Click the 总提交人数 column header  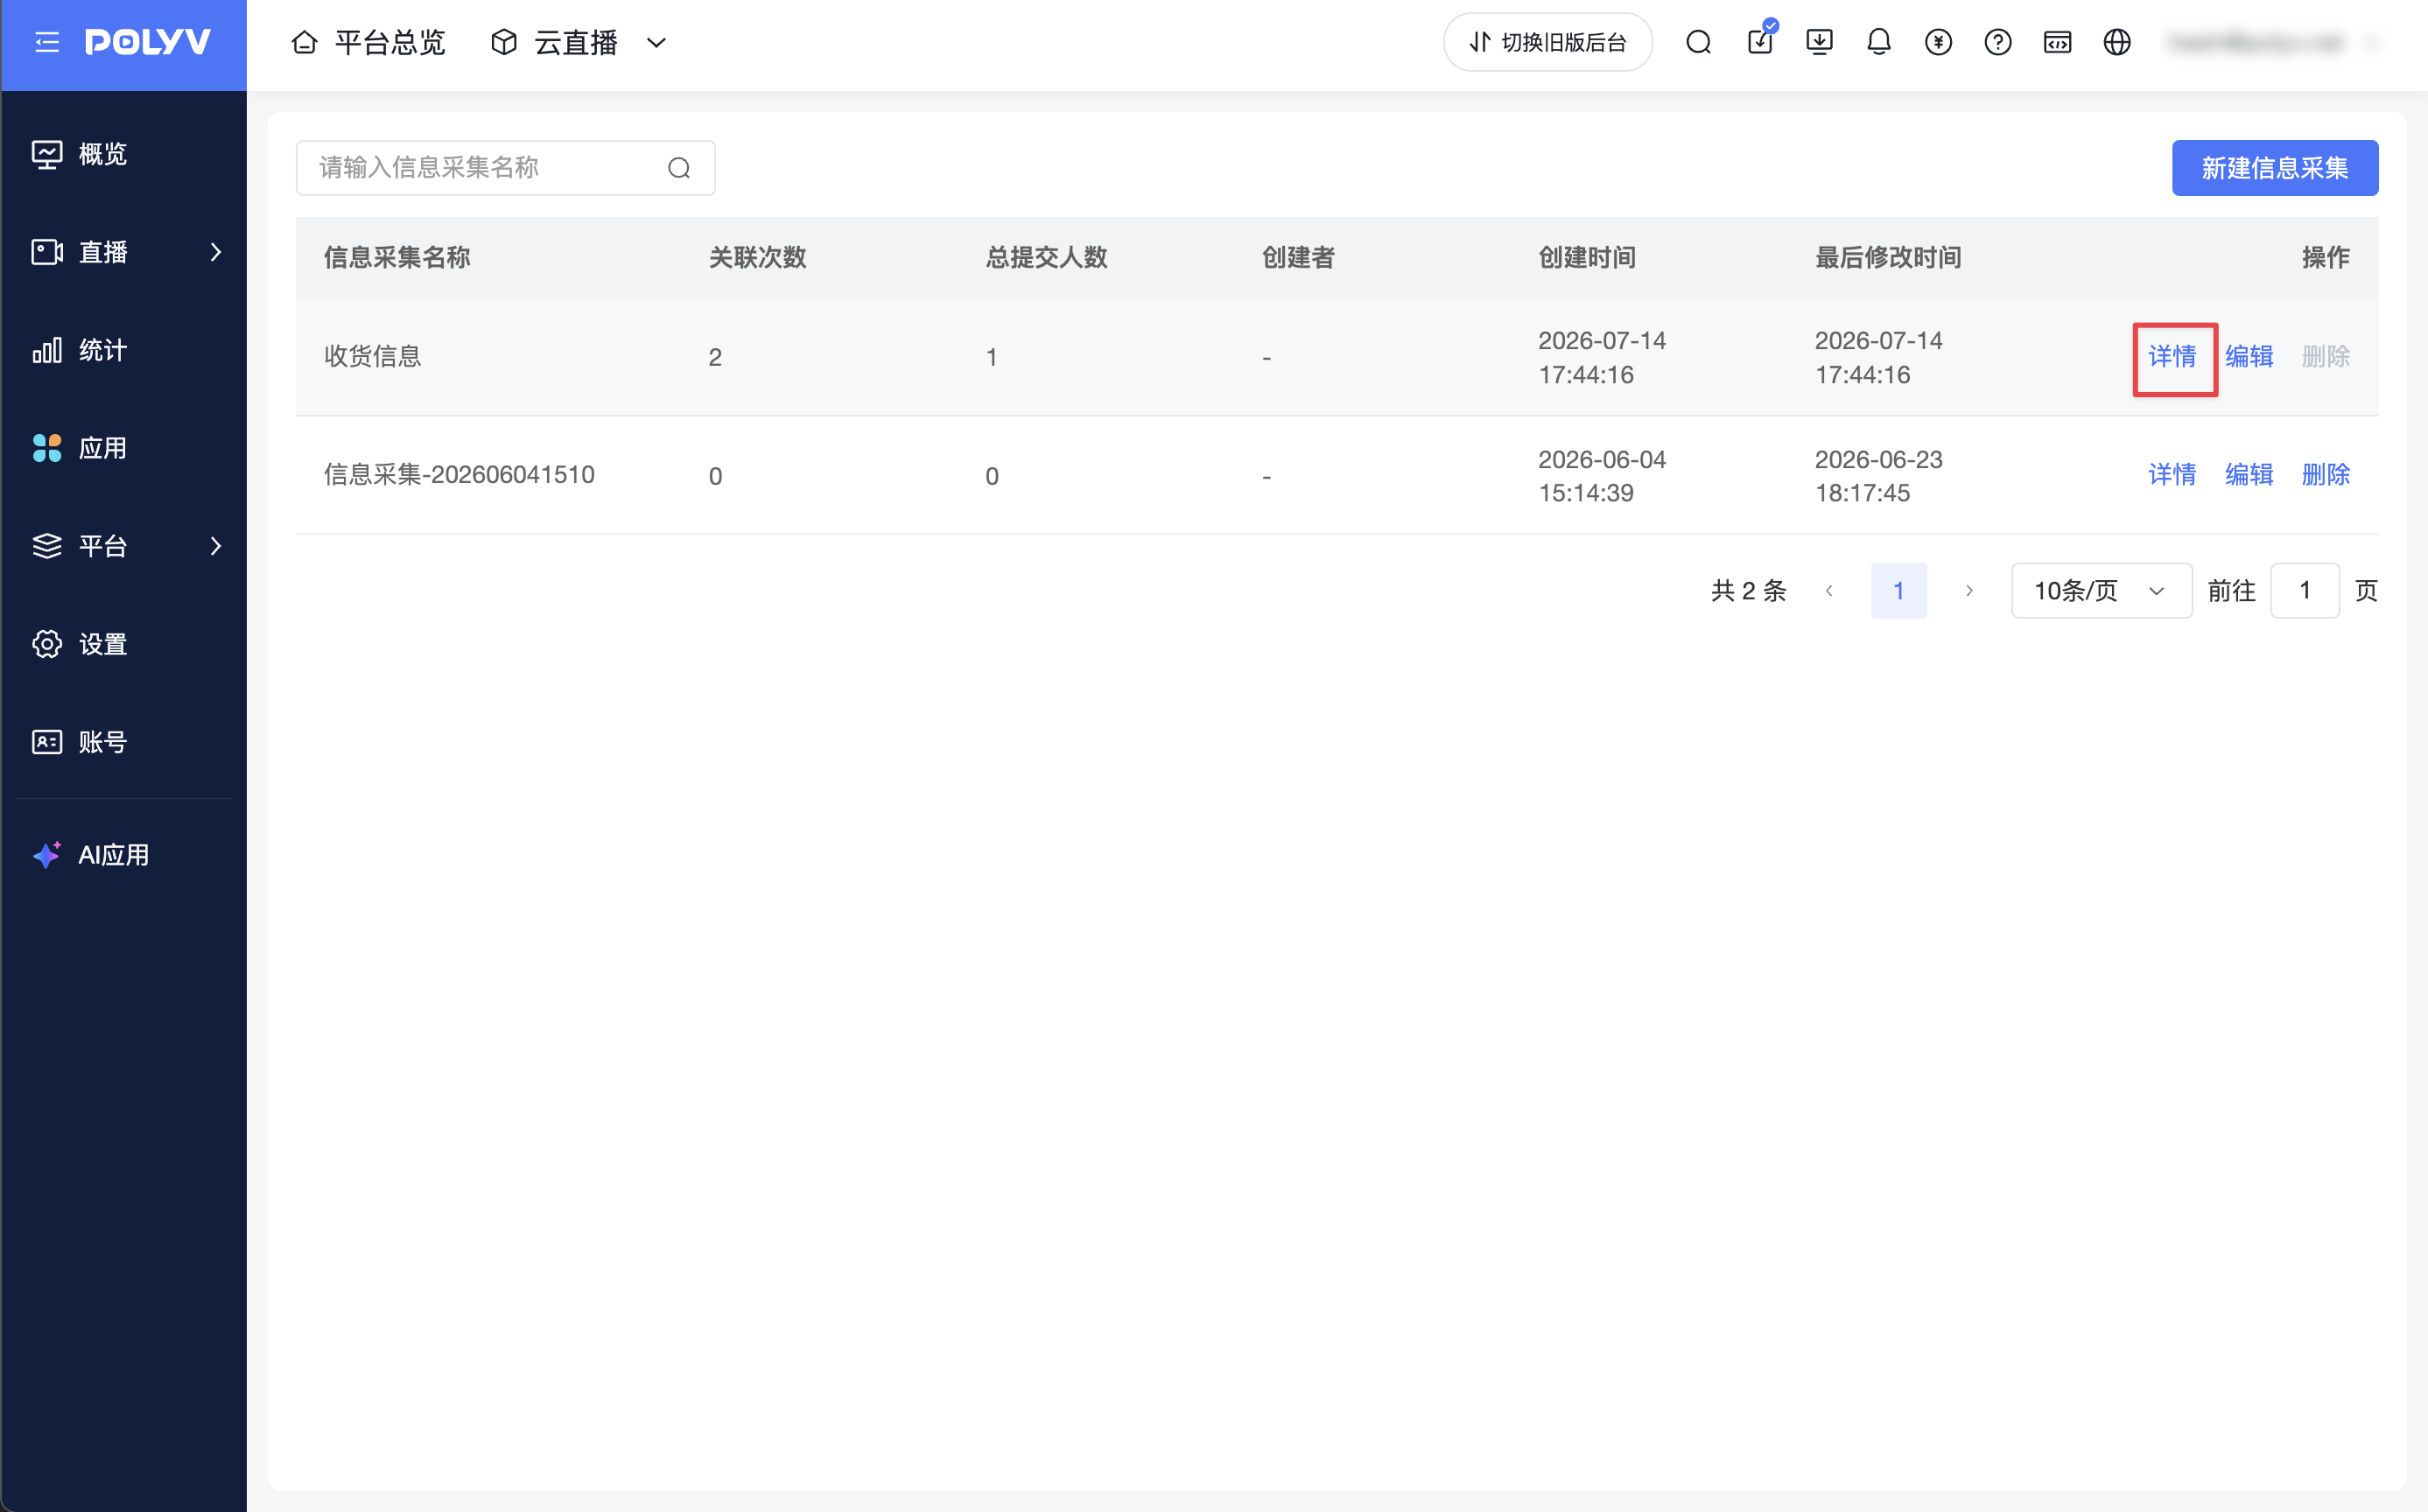1046,258
